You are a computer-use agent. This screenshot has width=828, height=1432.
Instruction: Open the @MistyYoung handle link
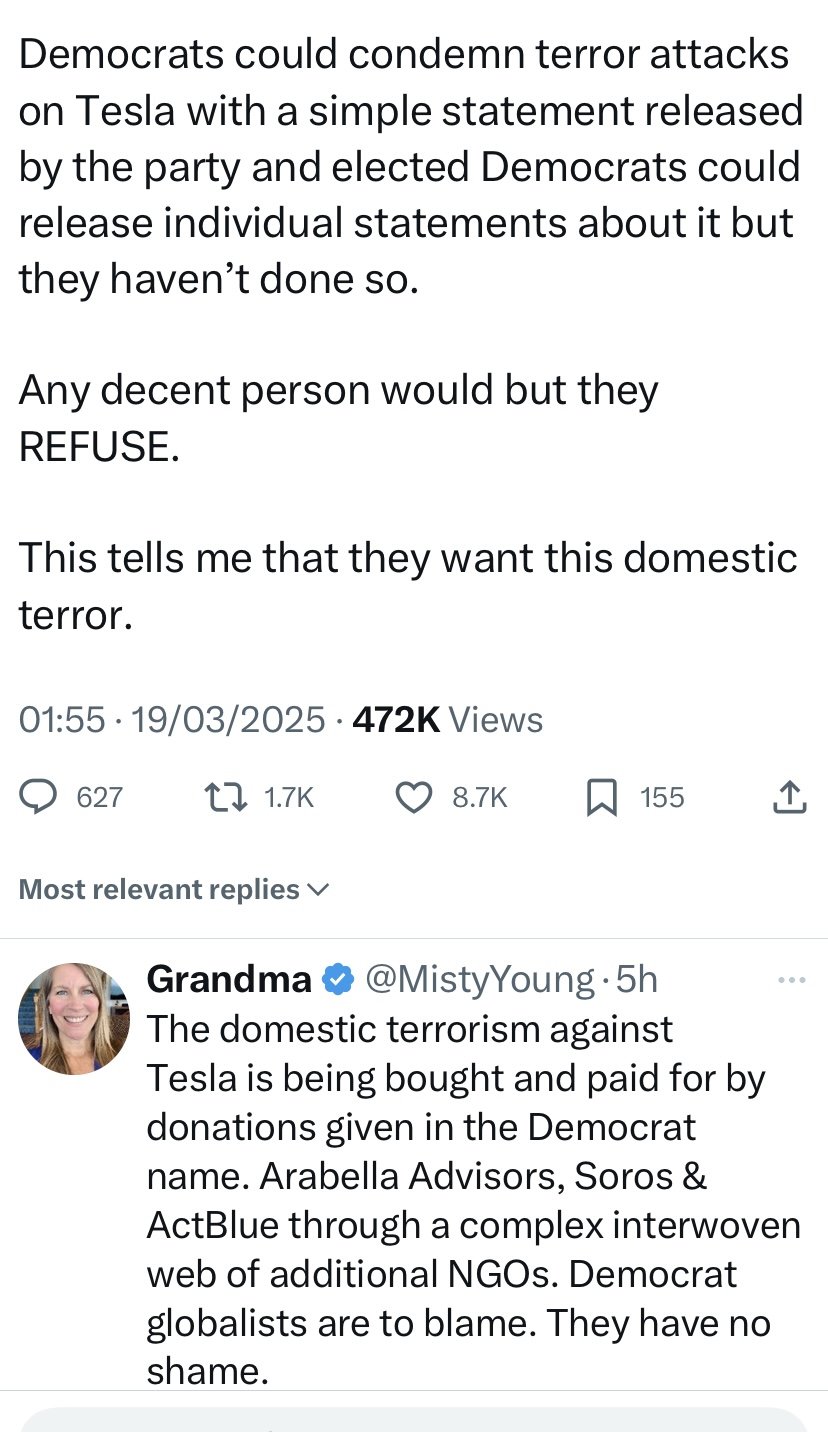click(x=479, y=980)
